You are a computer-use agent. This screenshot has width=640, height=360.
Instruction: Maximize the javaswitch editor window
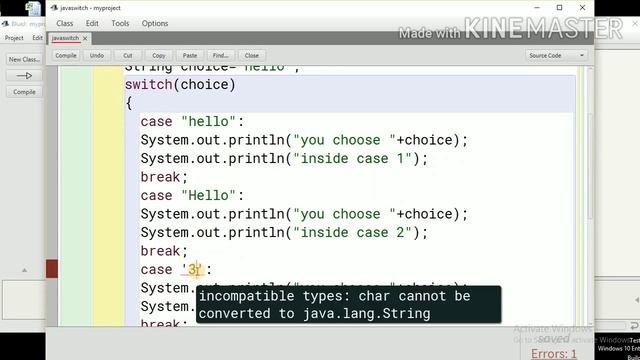click(x=560, y=8)
